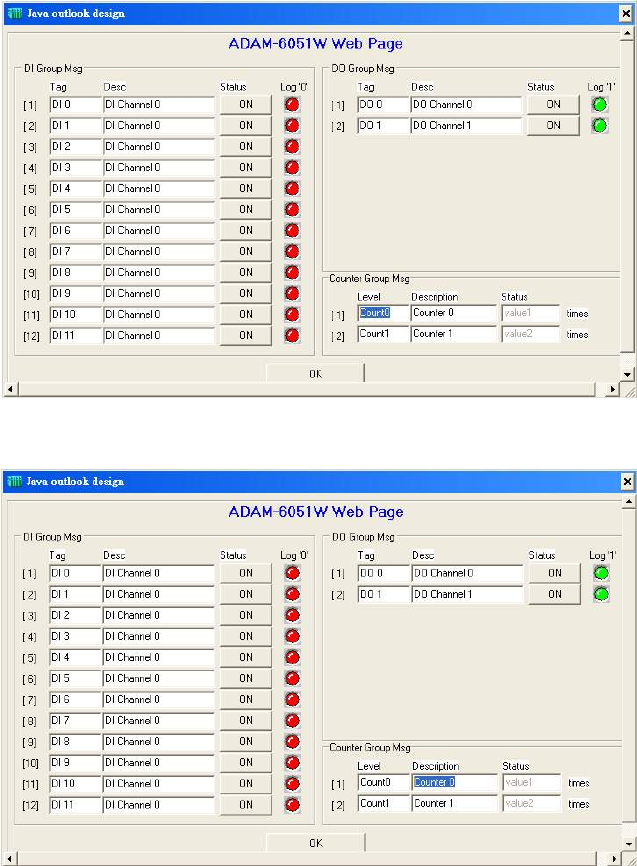Click the red LED for DI 2 in upper window

pos(292,146)
